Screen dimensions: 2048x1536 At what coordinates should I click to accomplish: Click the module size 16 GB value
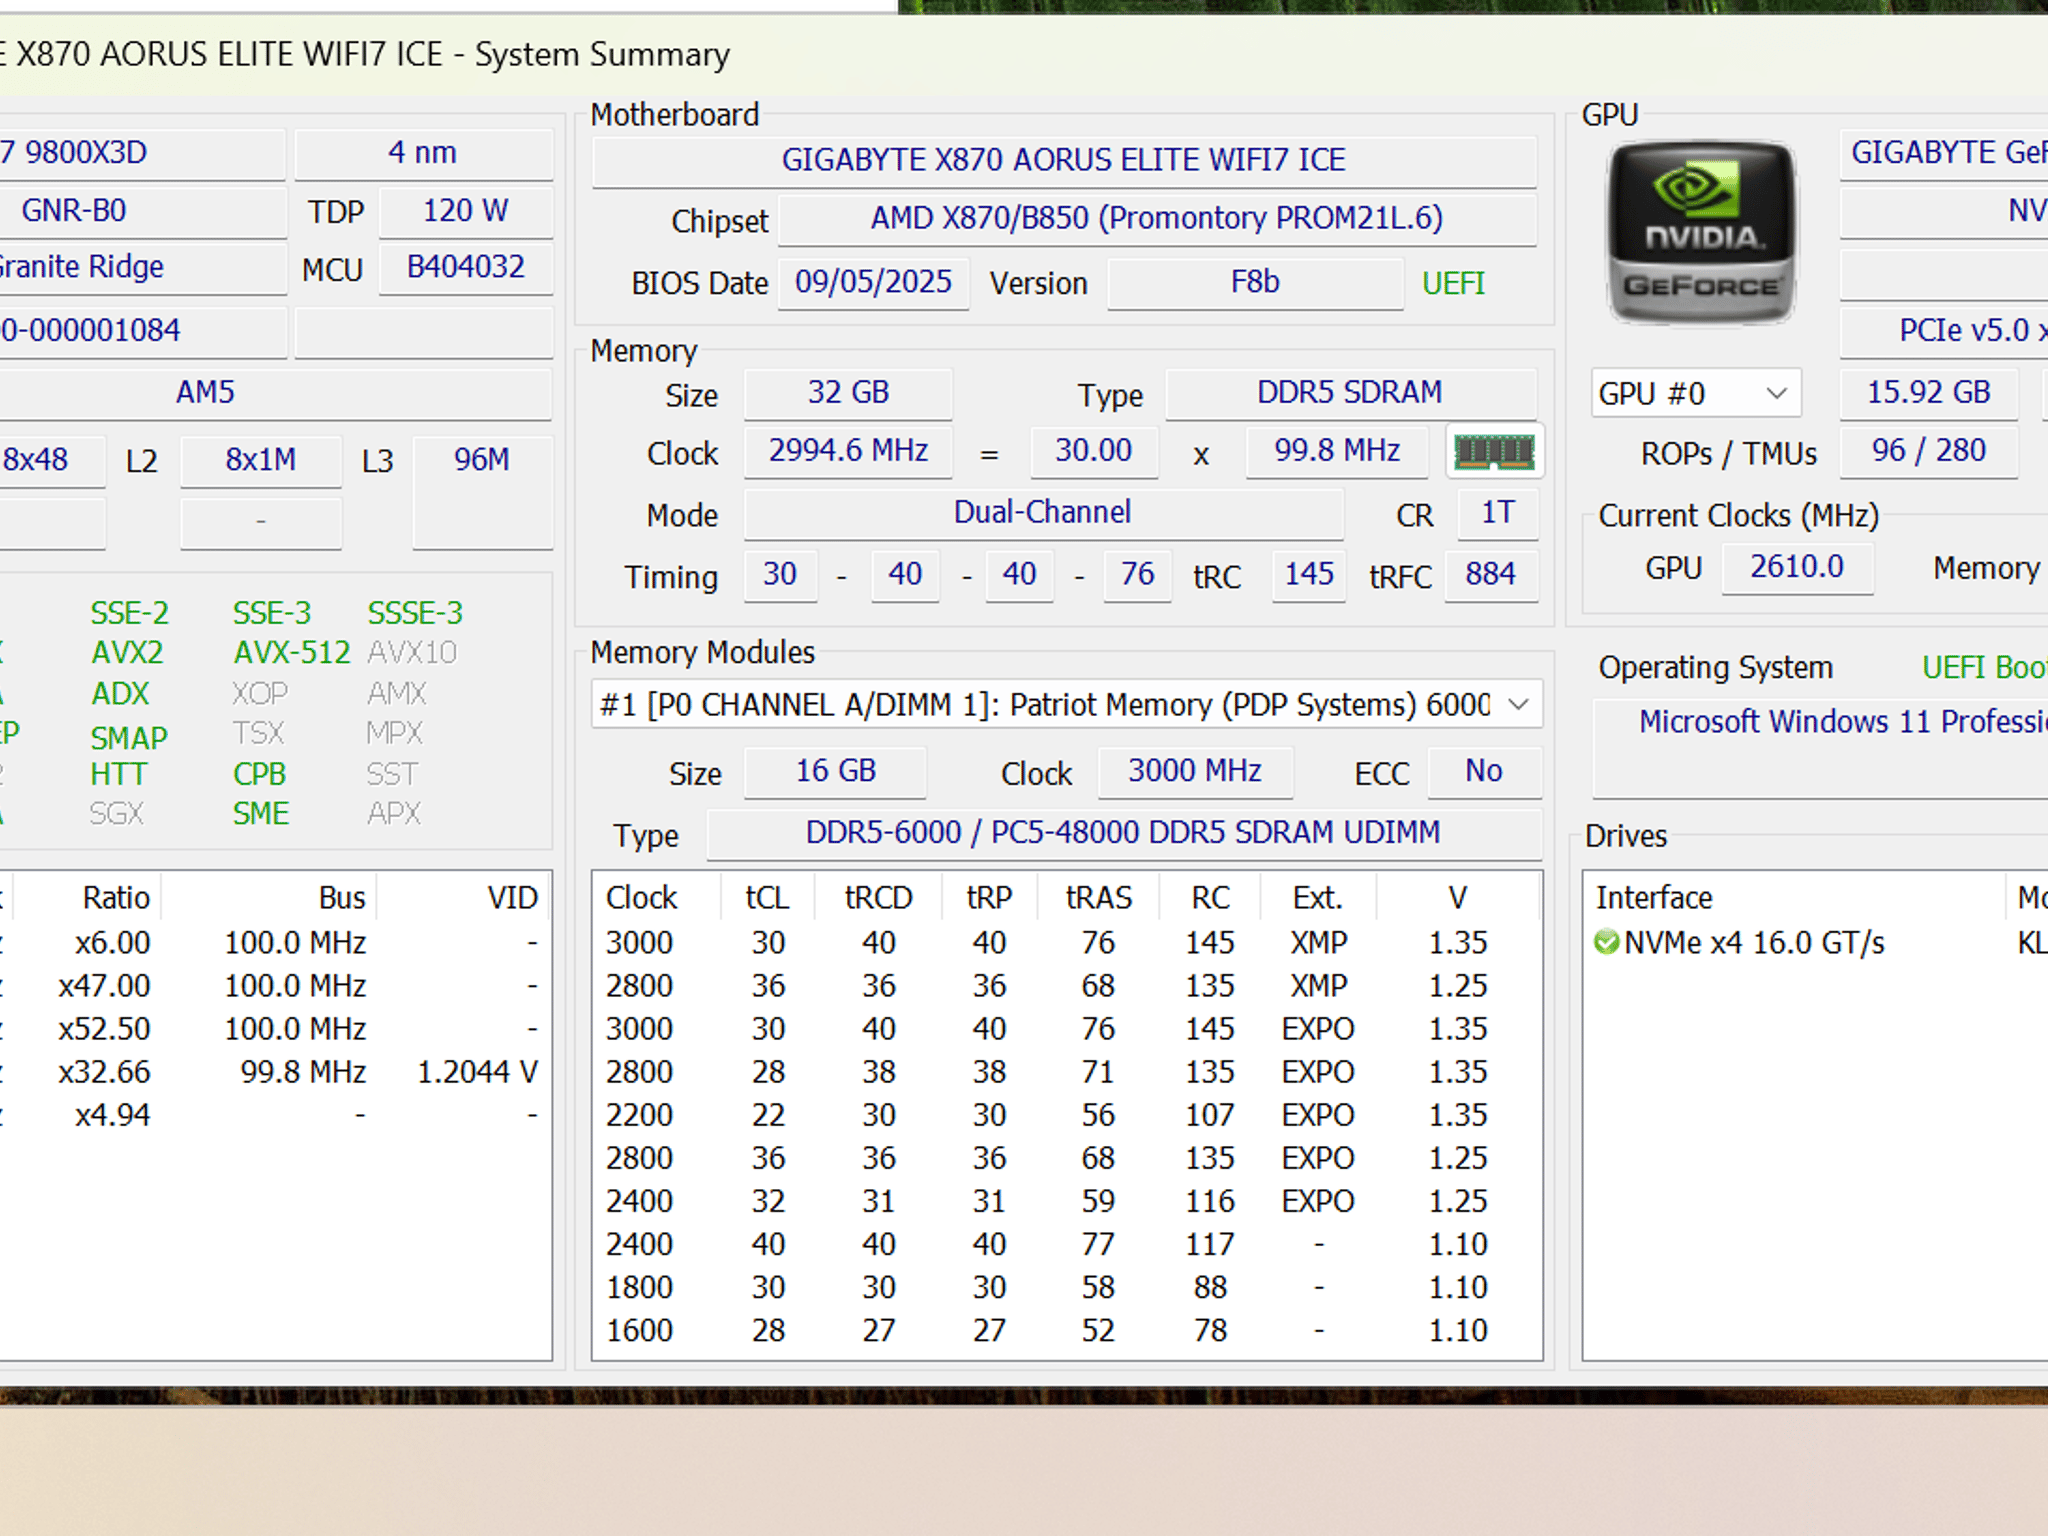(x=835, y=772)
